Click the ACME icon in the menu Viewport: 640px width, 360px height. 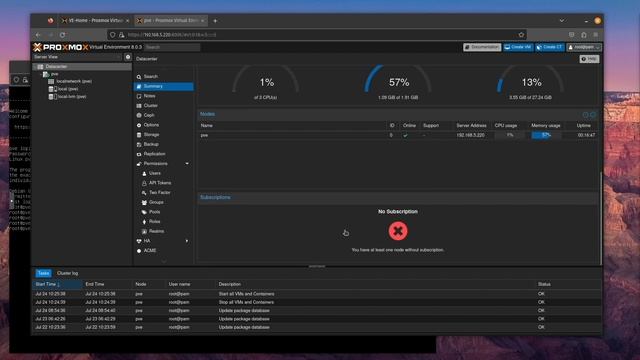pyautogui.click(x=139, y=251)
